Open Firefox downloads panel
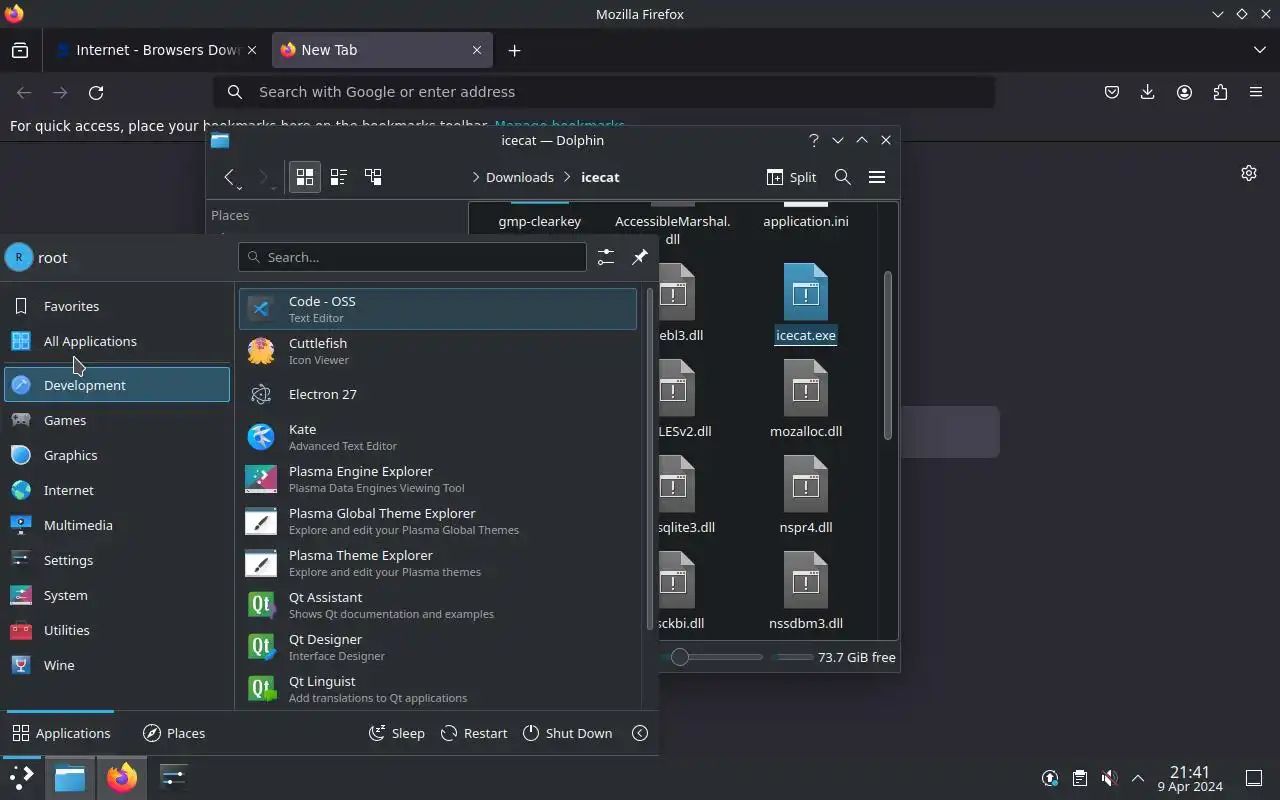This screenshot has width=1280, height=800. (x=1148, y=92)
